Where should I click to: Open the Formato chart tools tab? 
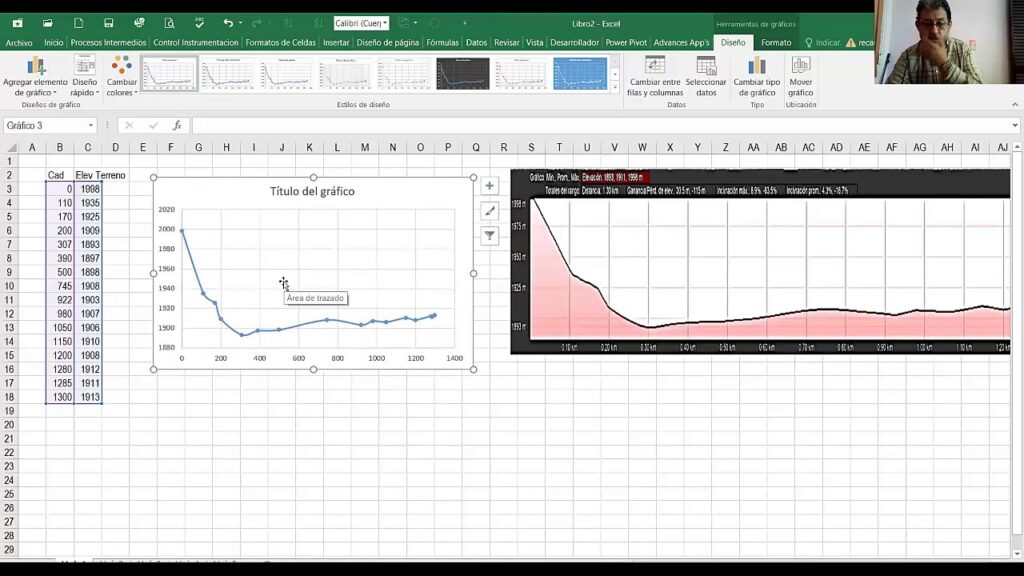coord(776,42)
